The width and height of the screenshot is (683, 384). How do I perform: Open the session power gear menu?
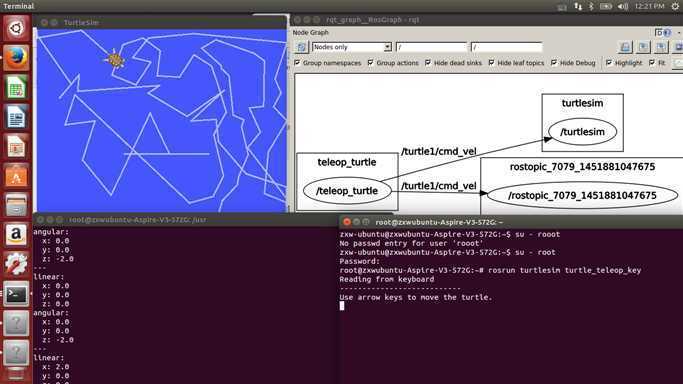[x=675, y=6]
